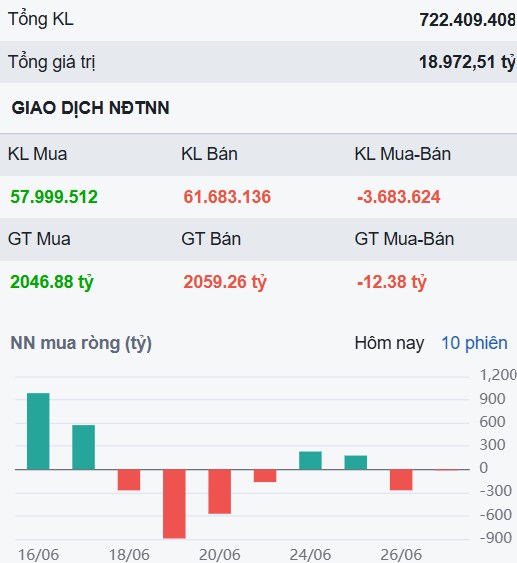Click the KL Mua-Bán column header
The height and width of the screenshot is (563, 517).
(x=402, y=154)
